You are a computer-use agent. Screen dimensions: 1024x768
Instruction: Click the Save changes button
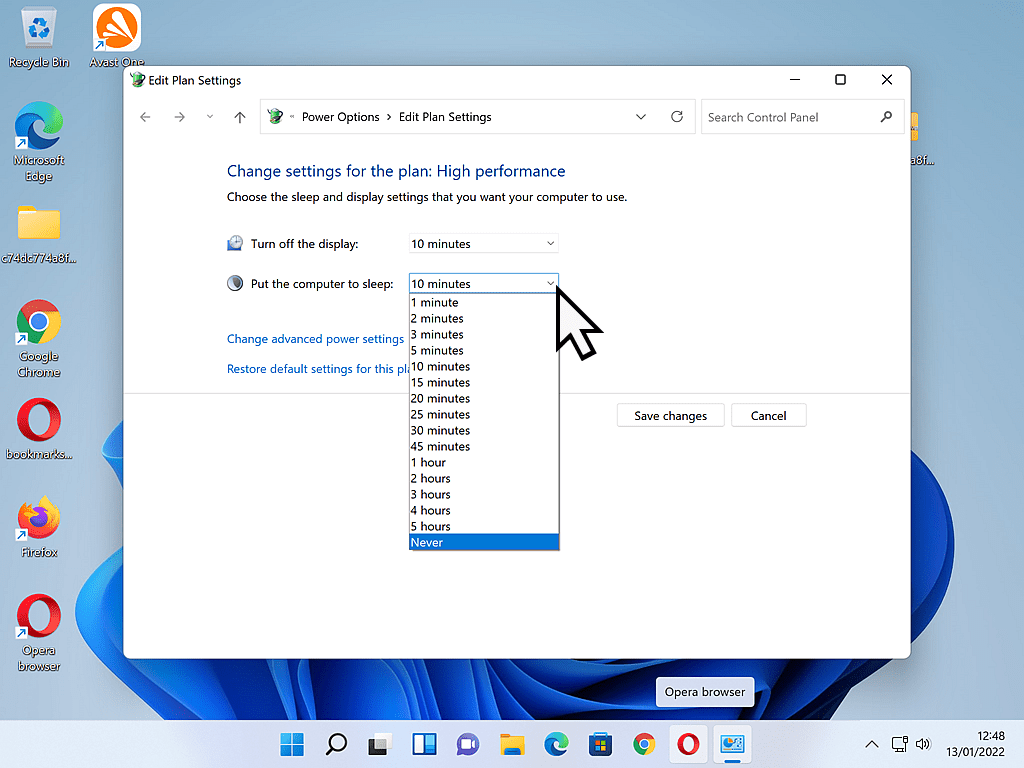(670, 416)
